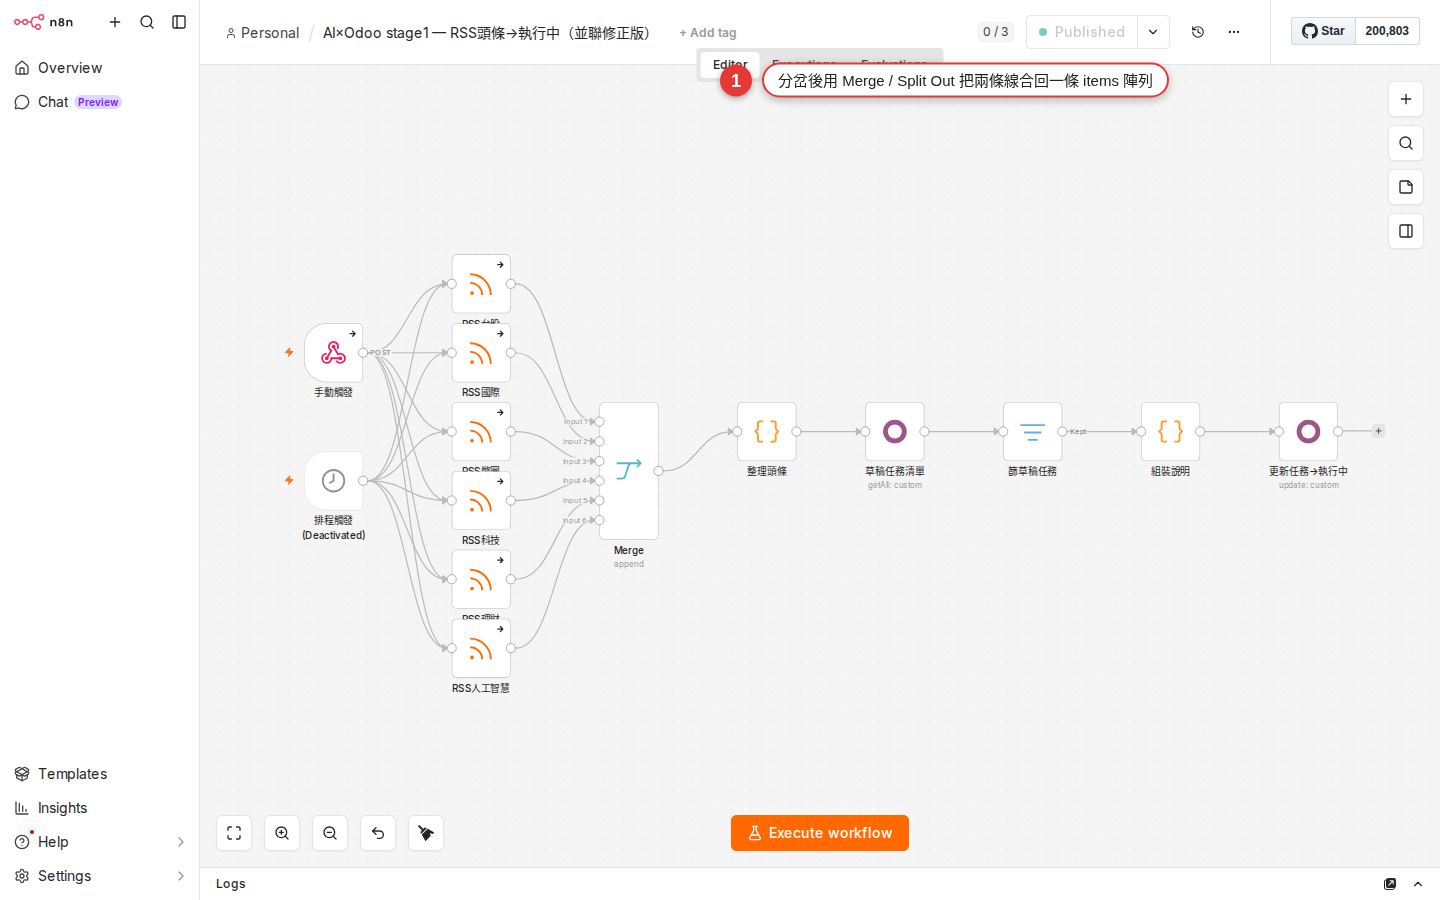Click the n8n logo
The height and width of the screenshot is (900, 1440).
(x=43, y=22)
